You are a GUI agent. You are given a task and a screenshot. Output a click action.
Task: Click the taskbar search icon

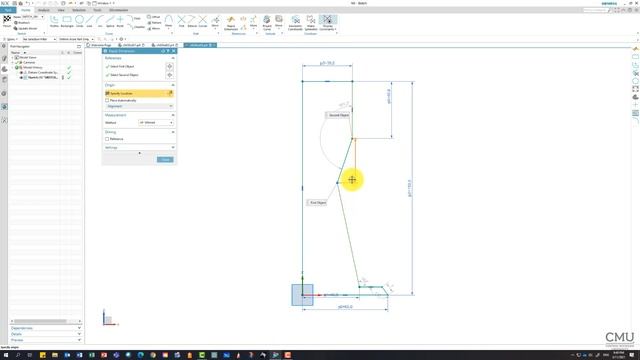(18, 355)
